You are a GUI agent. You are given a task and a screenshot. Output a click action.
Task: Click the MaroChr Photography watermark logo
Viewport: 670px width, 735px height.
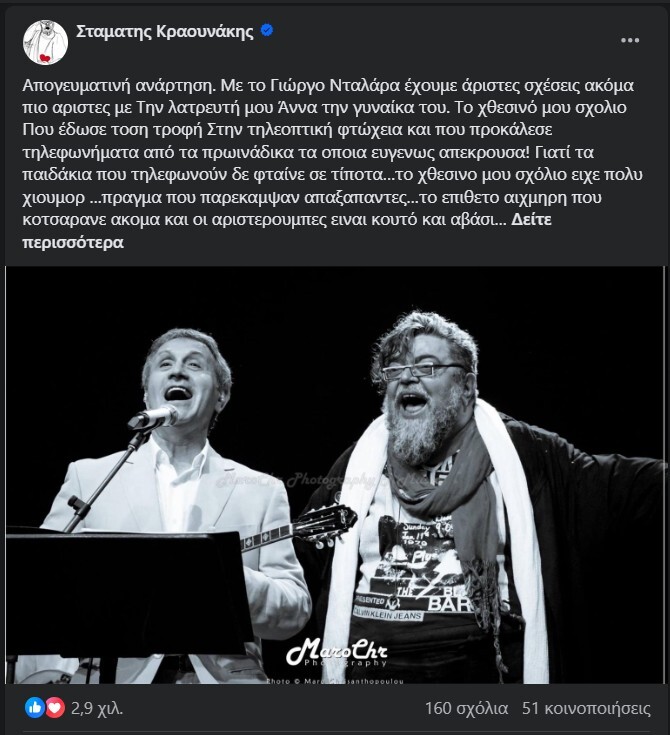coord(337,652)
